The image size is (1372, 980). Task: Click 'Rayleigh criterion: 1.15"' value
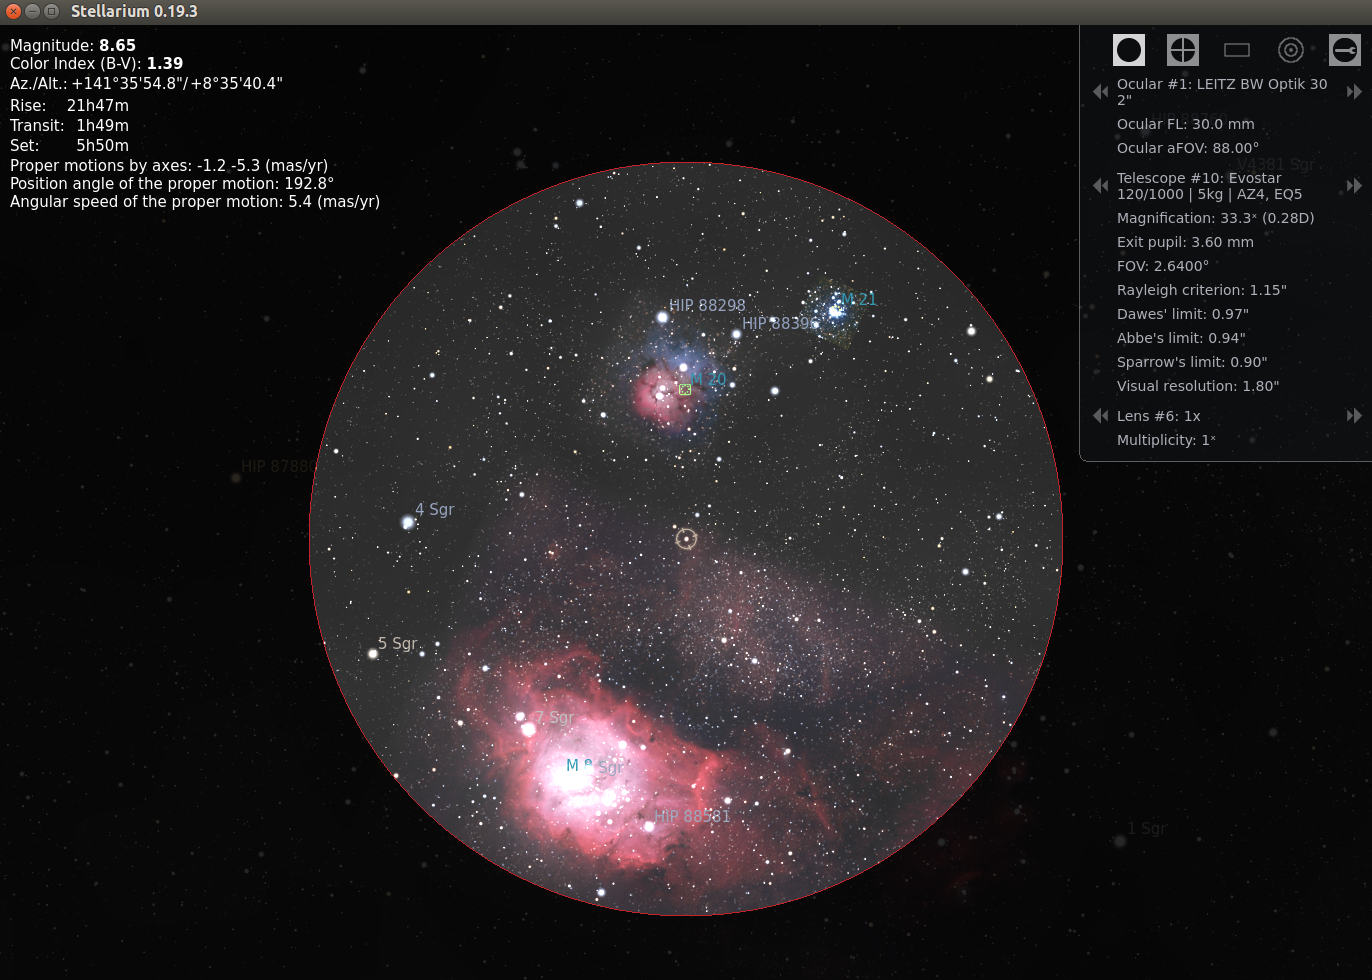(x=1202, y=290)
